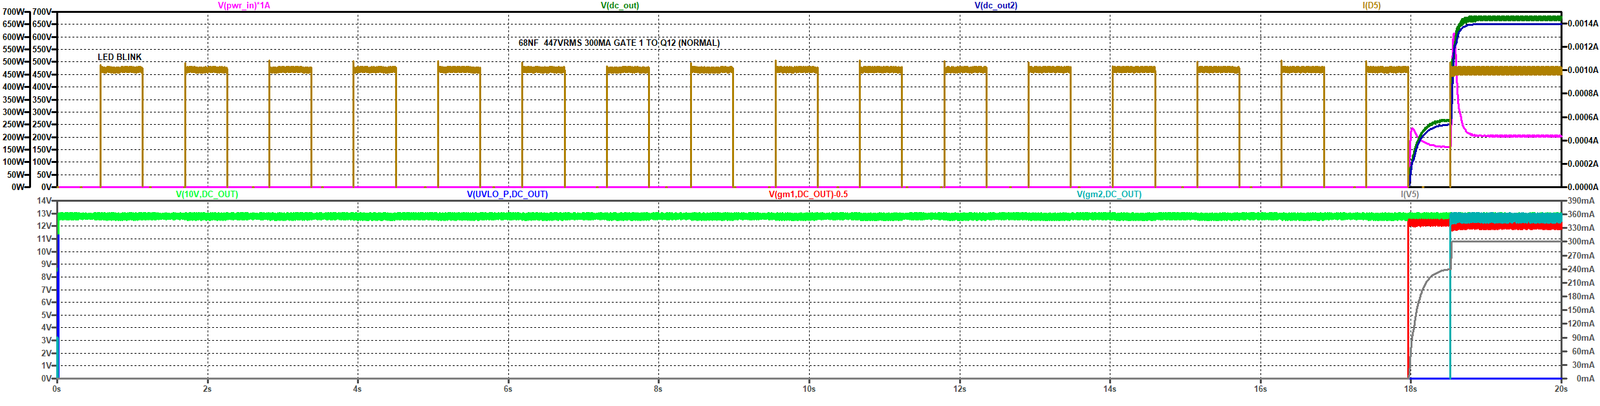Click the V(10V,DC_OUT) trace label
This screenshot has width=1600, height=406.
click(x=207, y=194)
